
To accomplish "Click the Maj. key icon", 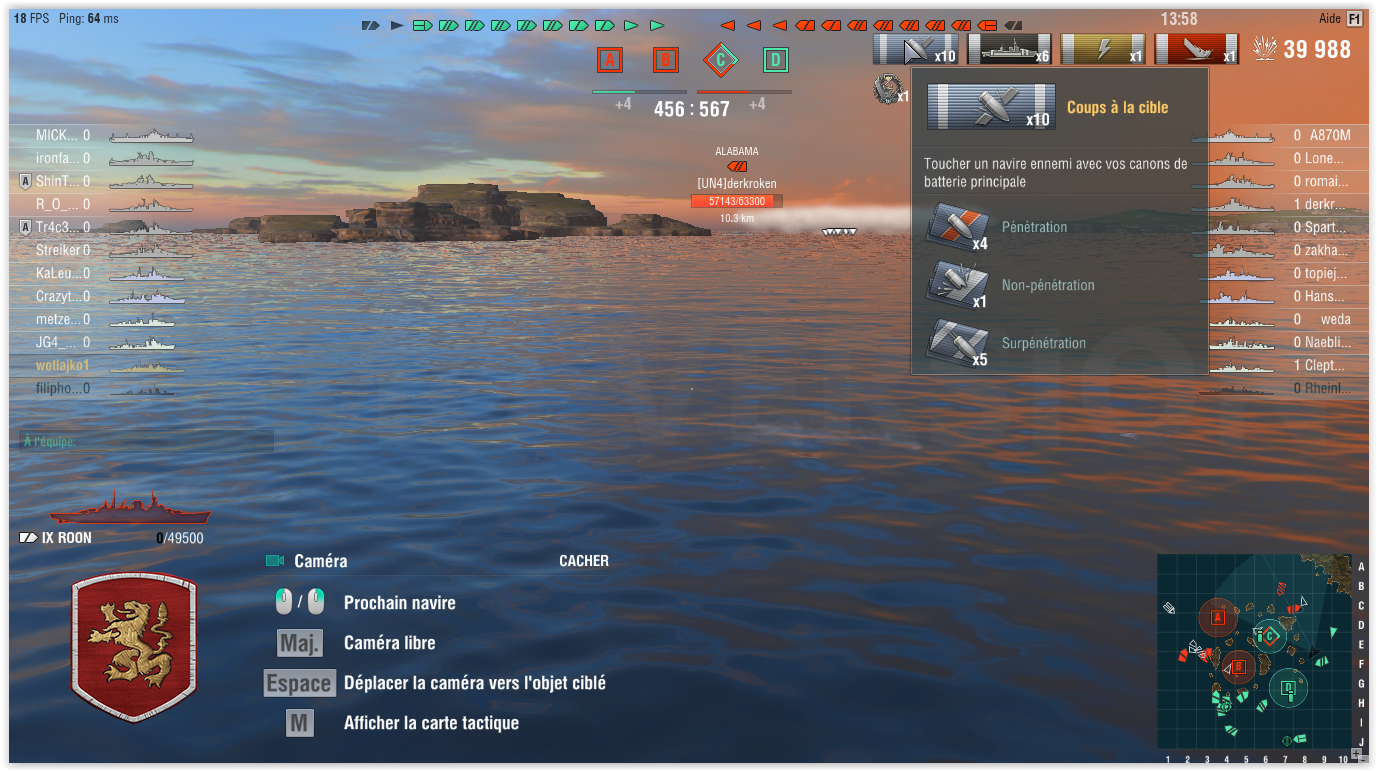I will [x=300, y=643].
